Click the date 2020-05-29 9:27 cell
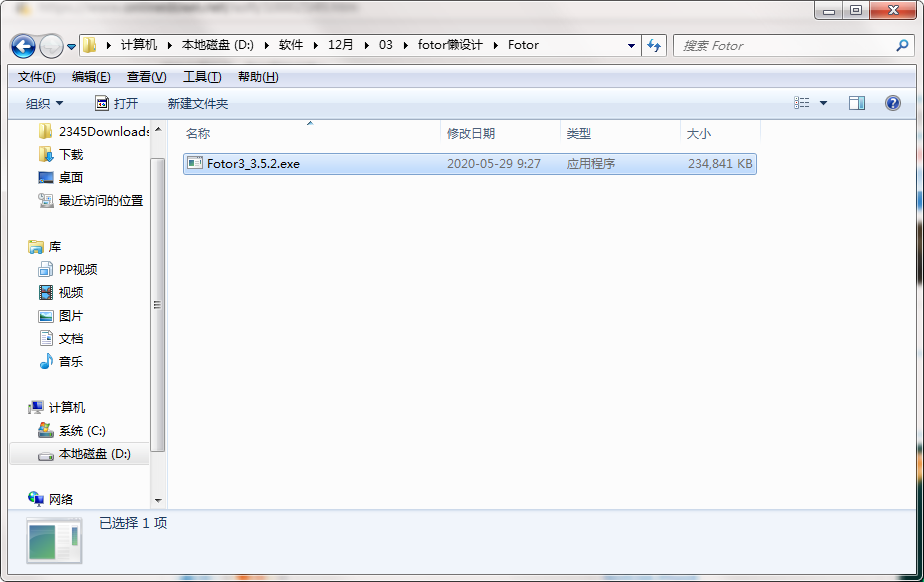924x582 pixels. point(493,164)
